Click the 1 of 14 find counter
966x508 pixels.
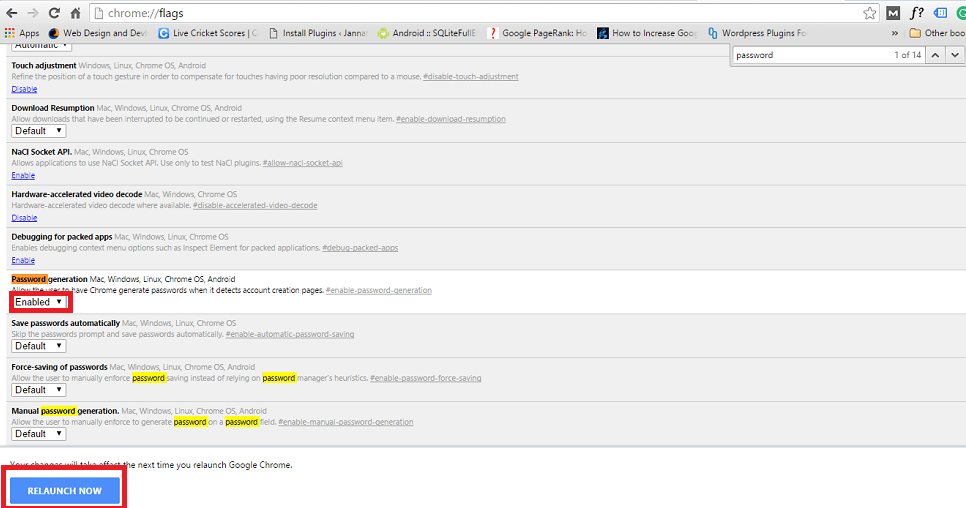[x=907, y=55]
